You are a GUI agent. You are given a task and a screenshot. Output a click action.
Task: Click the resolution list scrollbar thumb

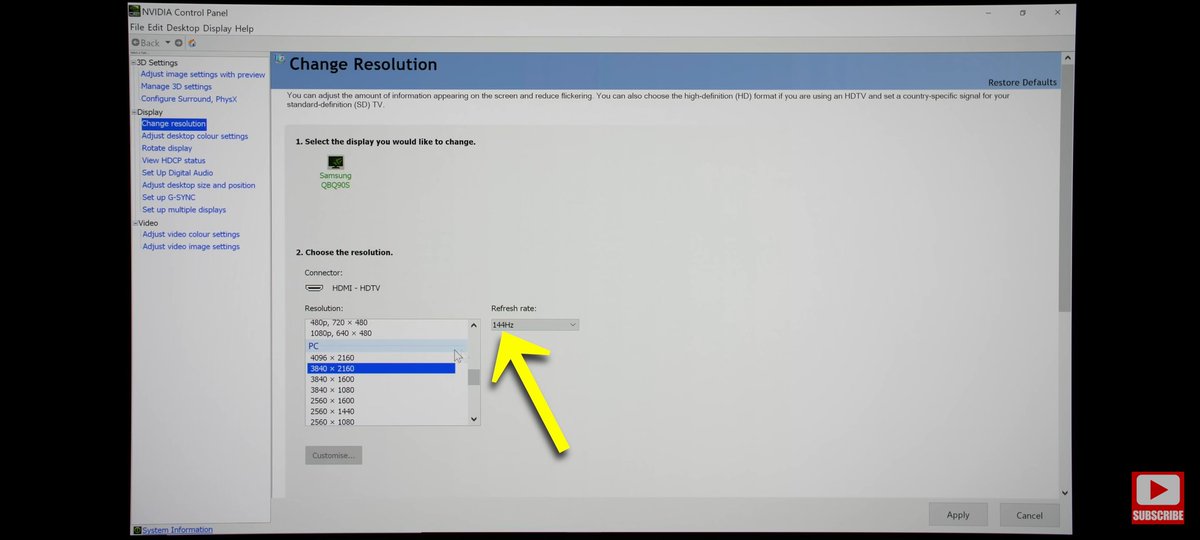coord(474,377)
